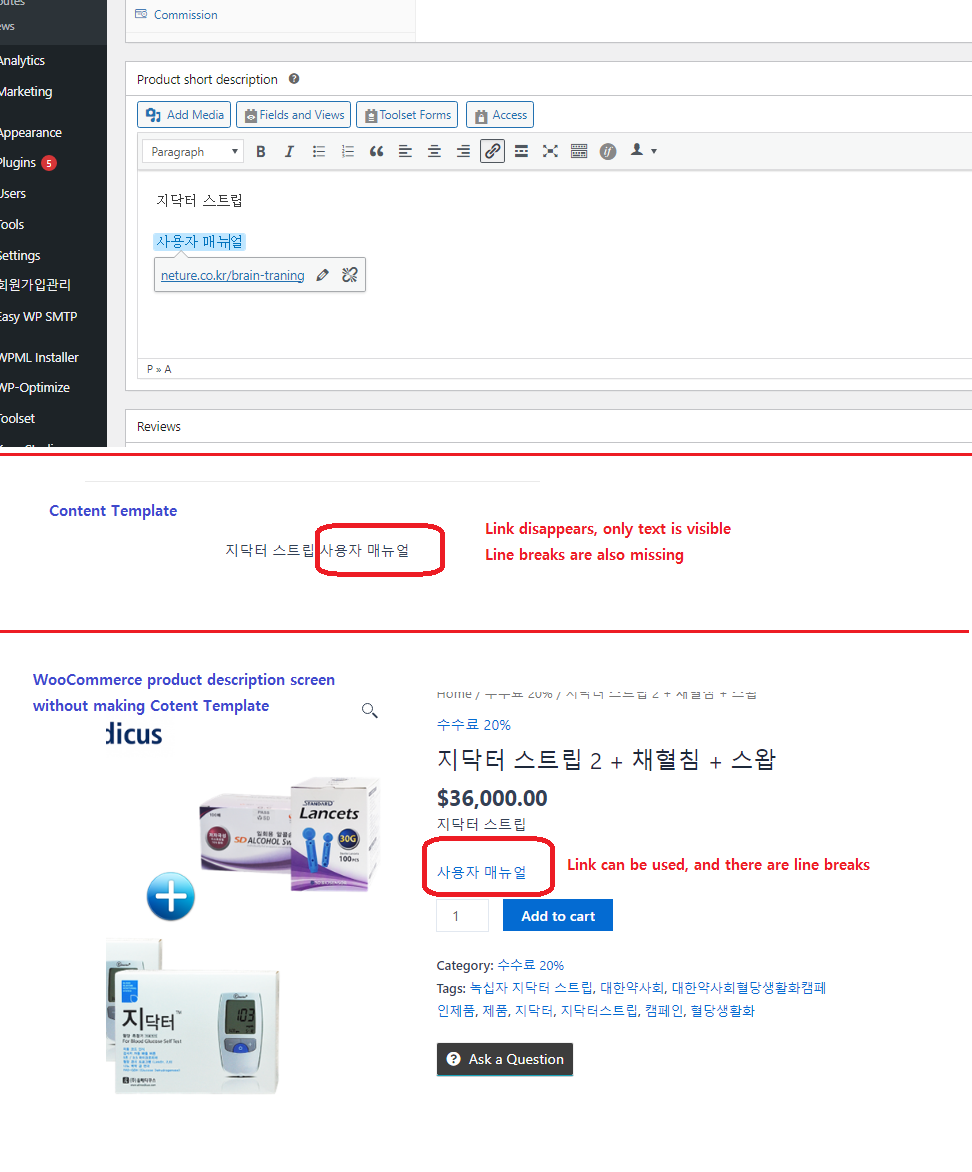Open the 녹십자 지닥터 스트립 tag
Viewport: 972px width, 1172px height.
531,988
